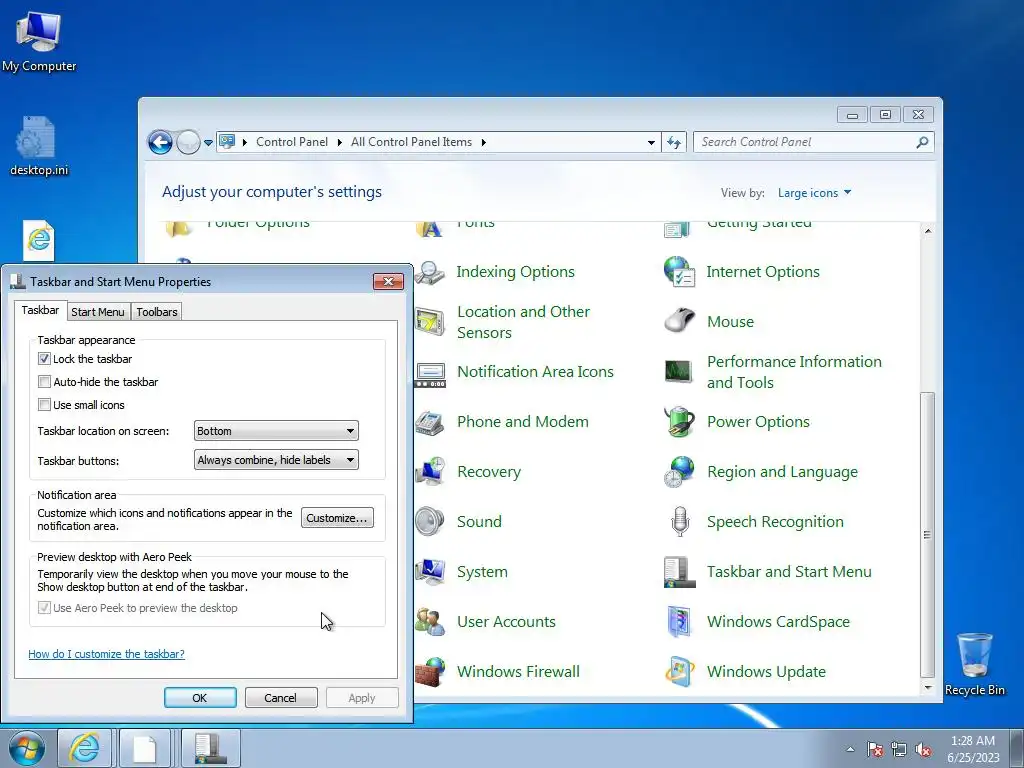Click the Start orb button
This screenshot has width=1024, height=768.
click(27, 748)
